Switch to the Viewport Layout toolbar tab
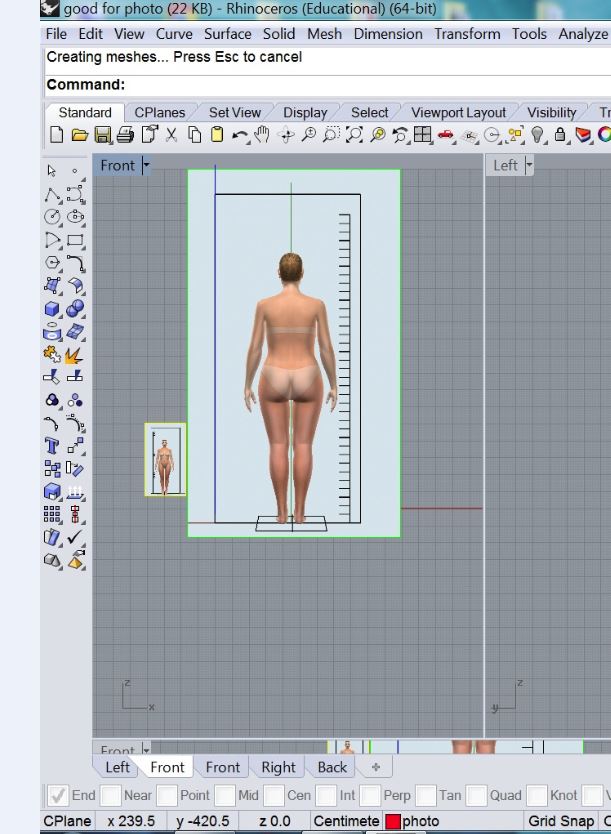611x834 pixels. [458, 113]
